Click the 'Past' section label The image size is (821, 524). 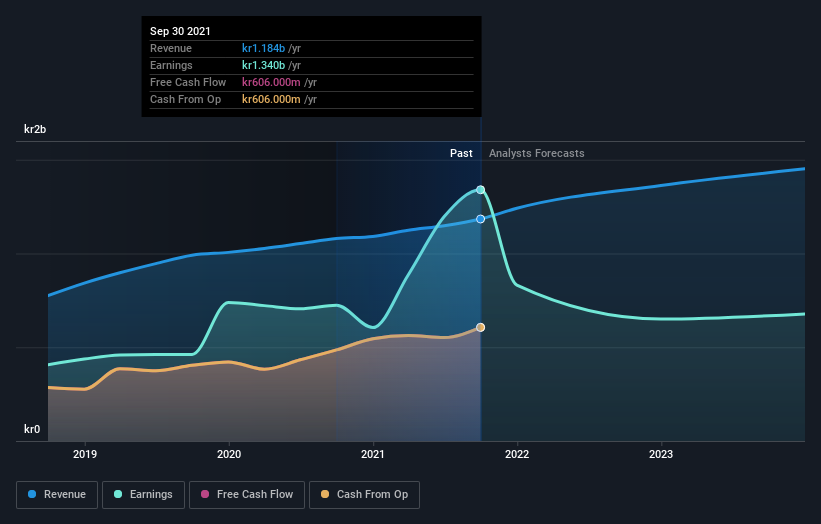click(x=461, y=153)
